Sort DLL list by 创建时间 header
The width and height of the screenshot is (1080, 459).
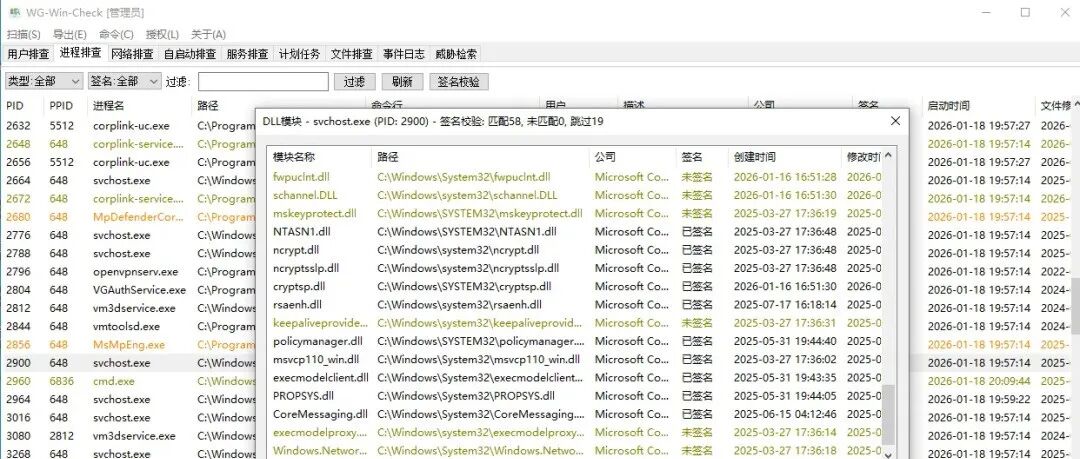pos(784,156)
